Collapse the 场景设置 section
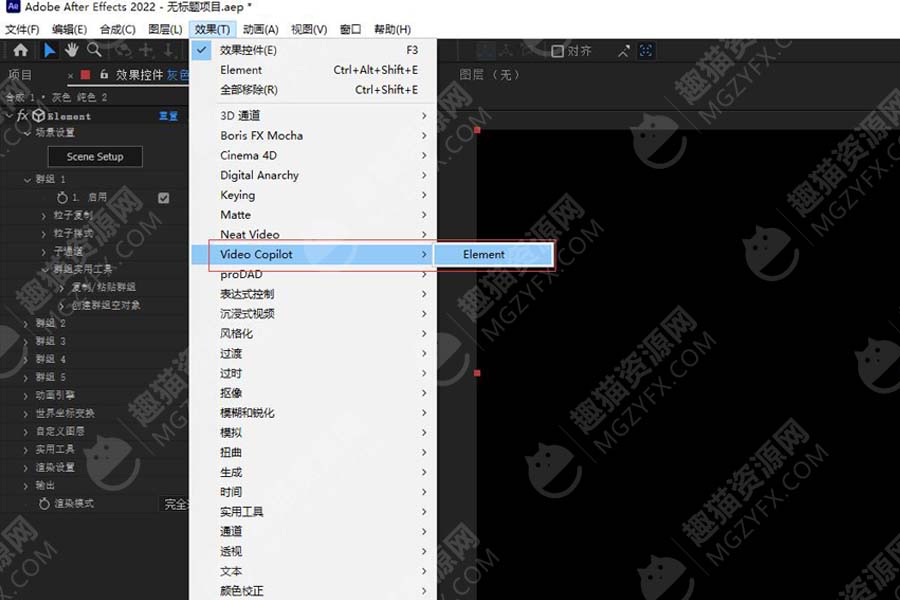 point(27,133)
